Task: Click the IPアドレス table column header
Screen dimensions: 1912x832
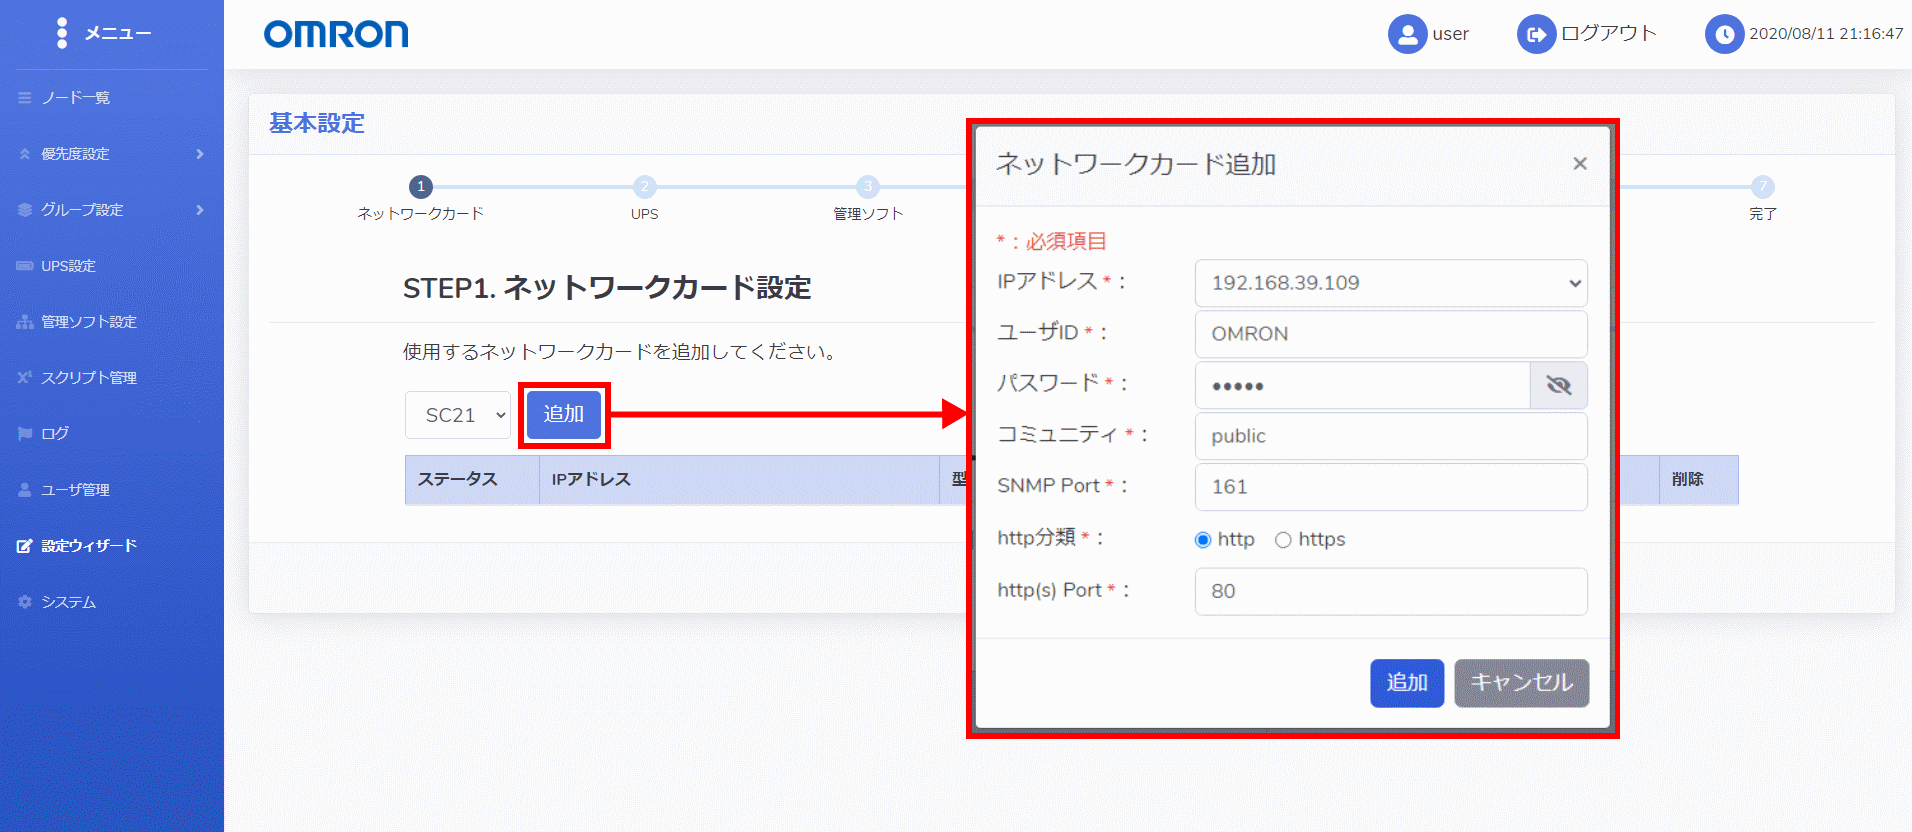Action: coord(739,480)
